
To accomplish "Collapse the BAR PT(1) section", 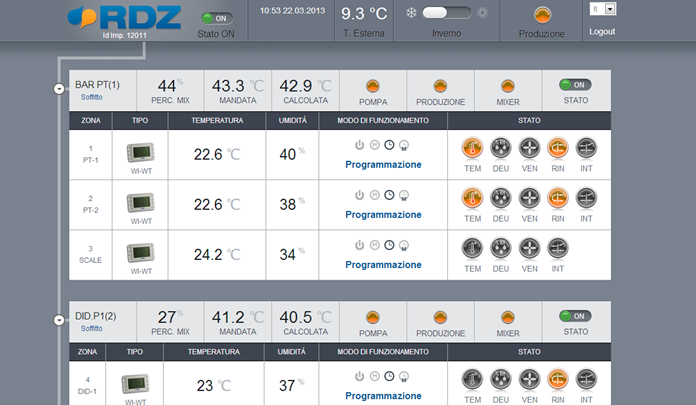I will pos(61,89).
